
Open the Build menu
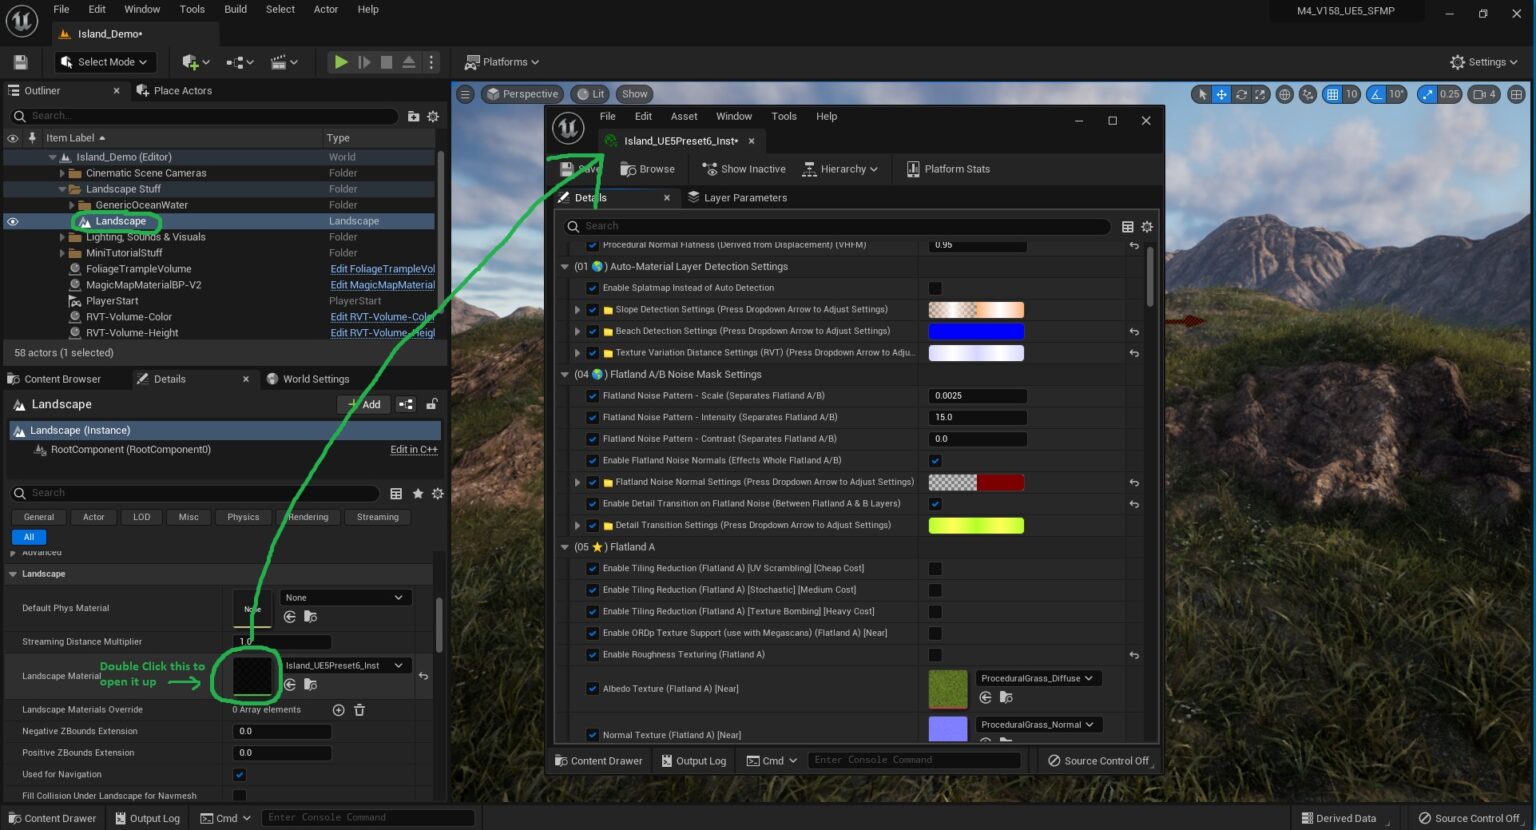pos(234,9)
